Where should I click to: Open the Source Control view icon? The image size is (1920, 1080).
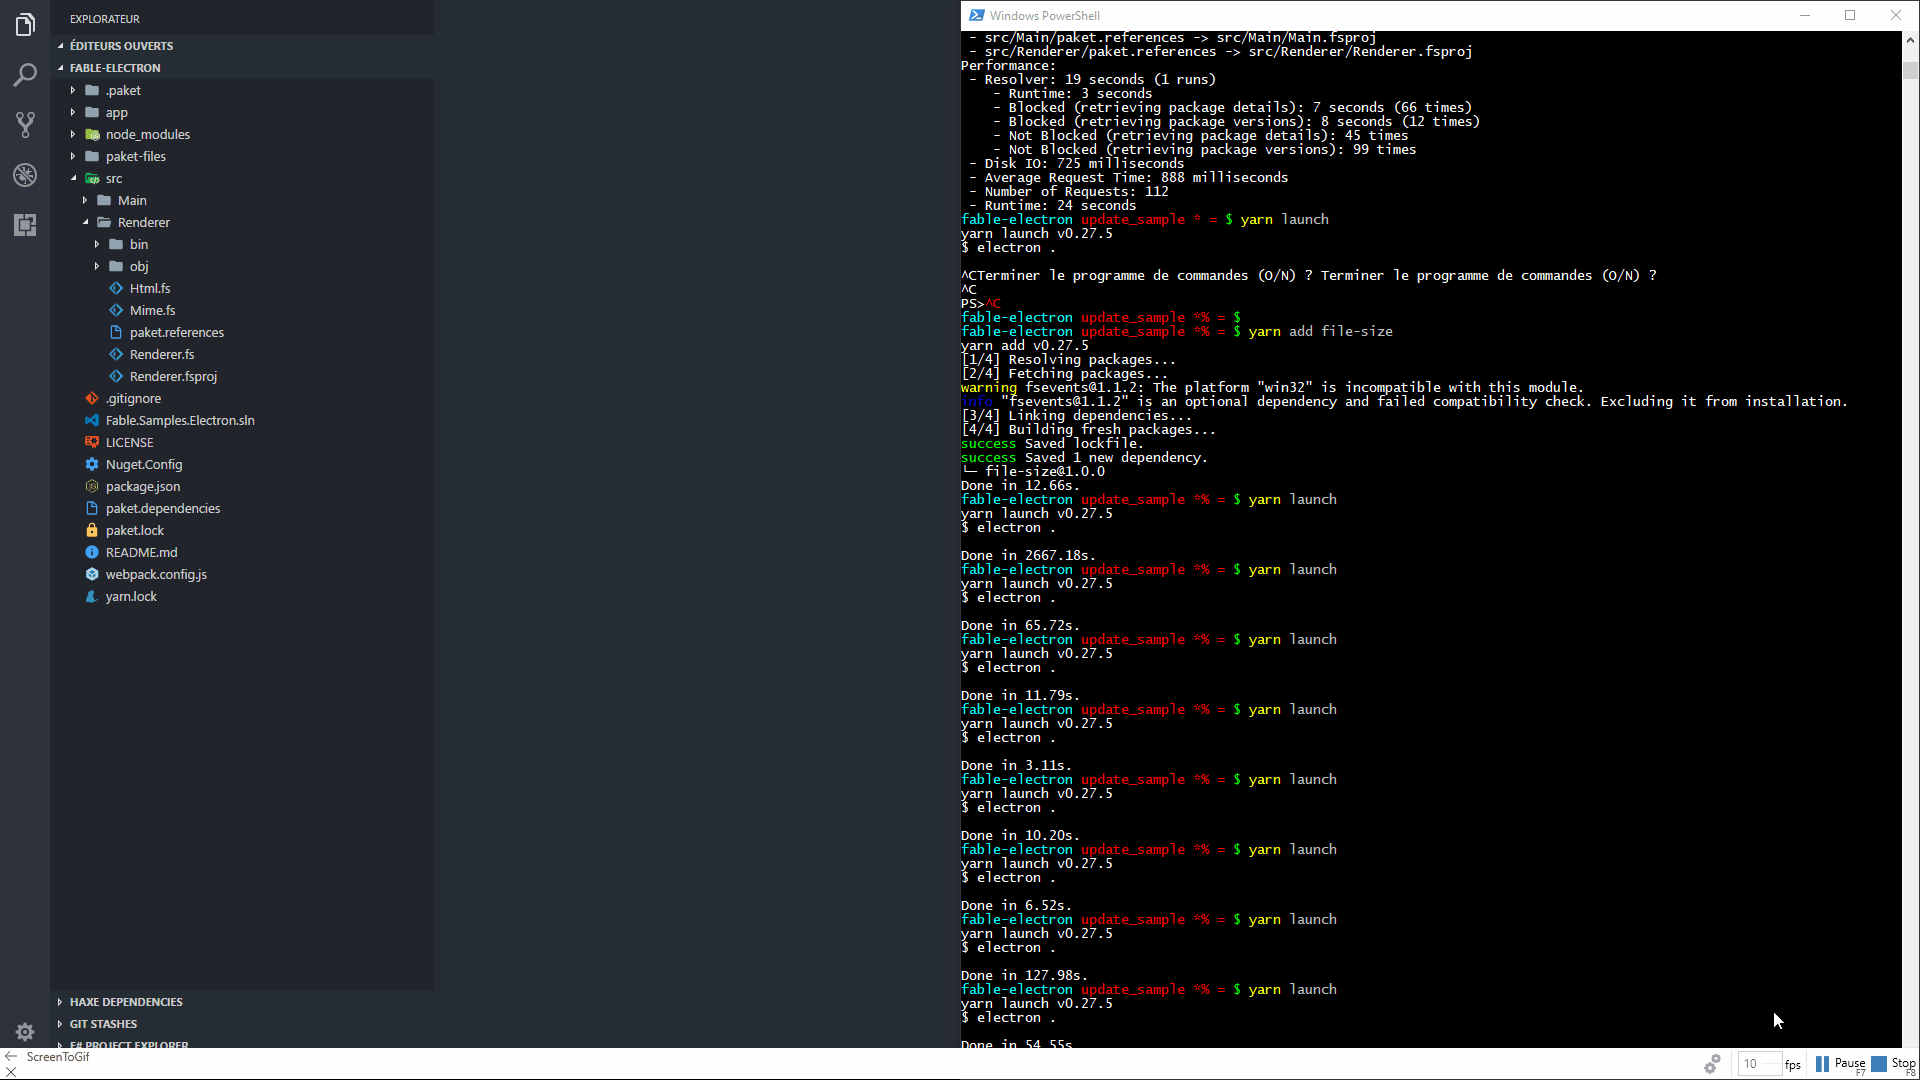tap(25, 125)
